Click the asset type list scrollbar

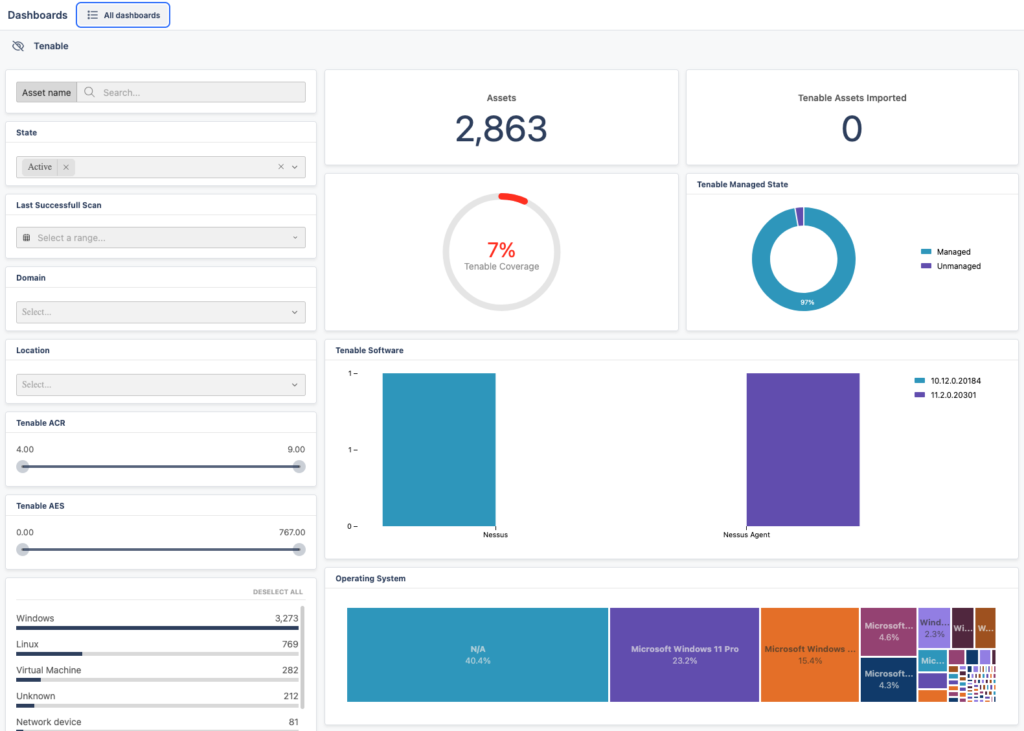[302, 657]
